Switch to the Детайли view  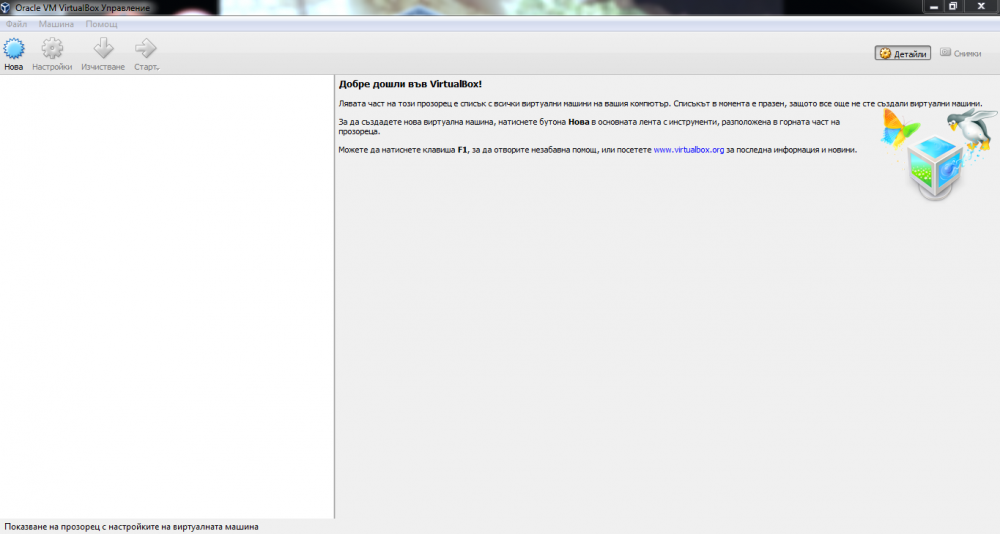(x=902, y=54)
